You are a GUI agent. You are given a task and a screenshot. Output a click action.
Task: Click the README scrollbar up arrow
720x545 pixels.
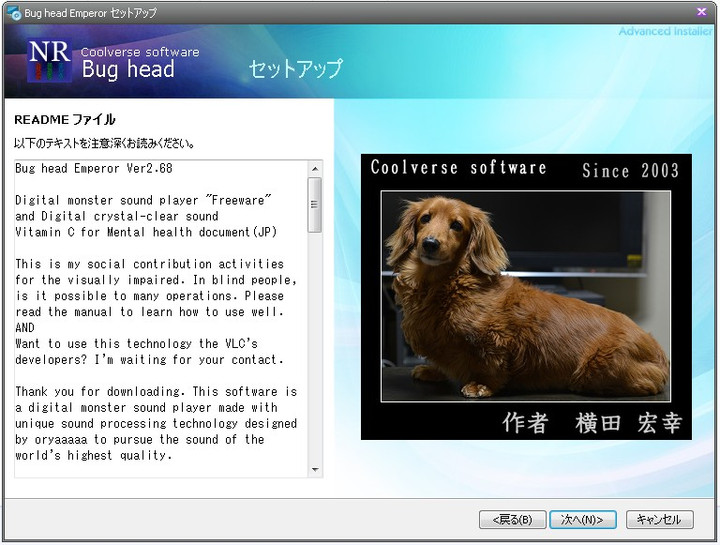315,168
